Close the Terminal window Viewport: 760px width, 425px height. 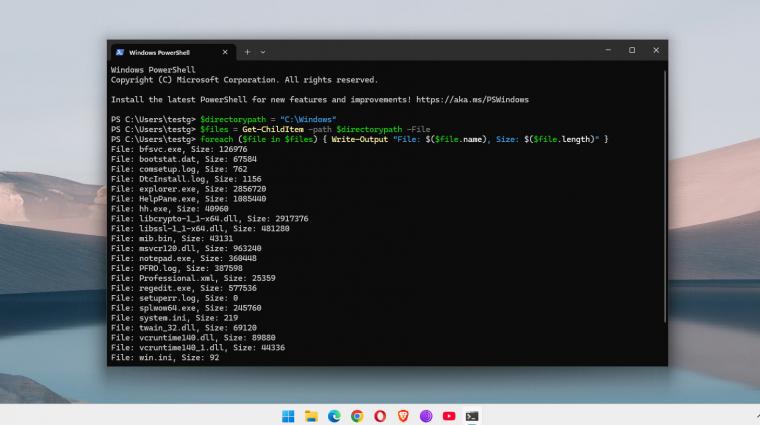656,50
